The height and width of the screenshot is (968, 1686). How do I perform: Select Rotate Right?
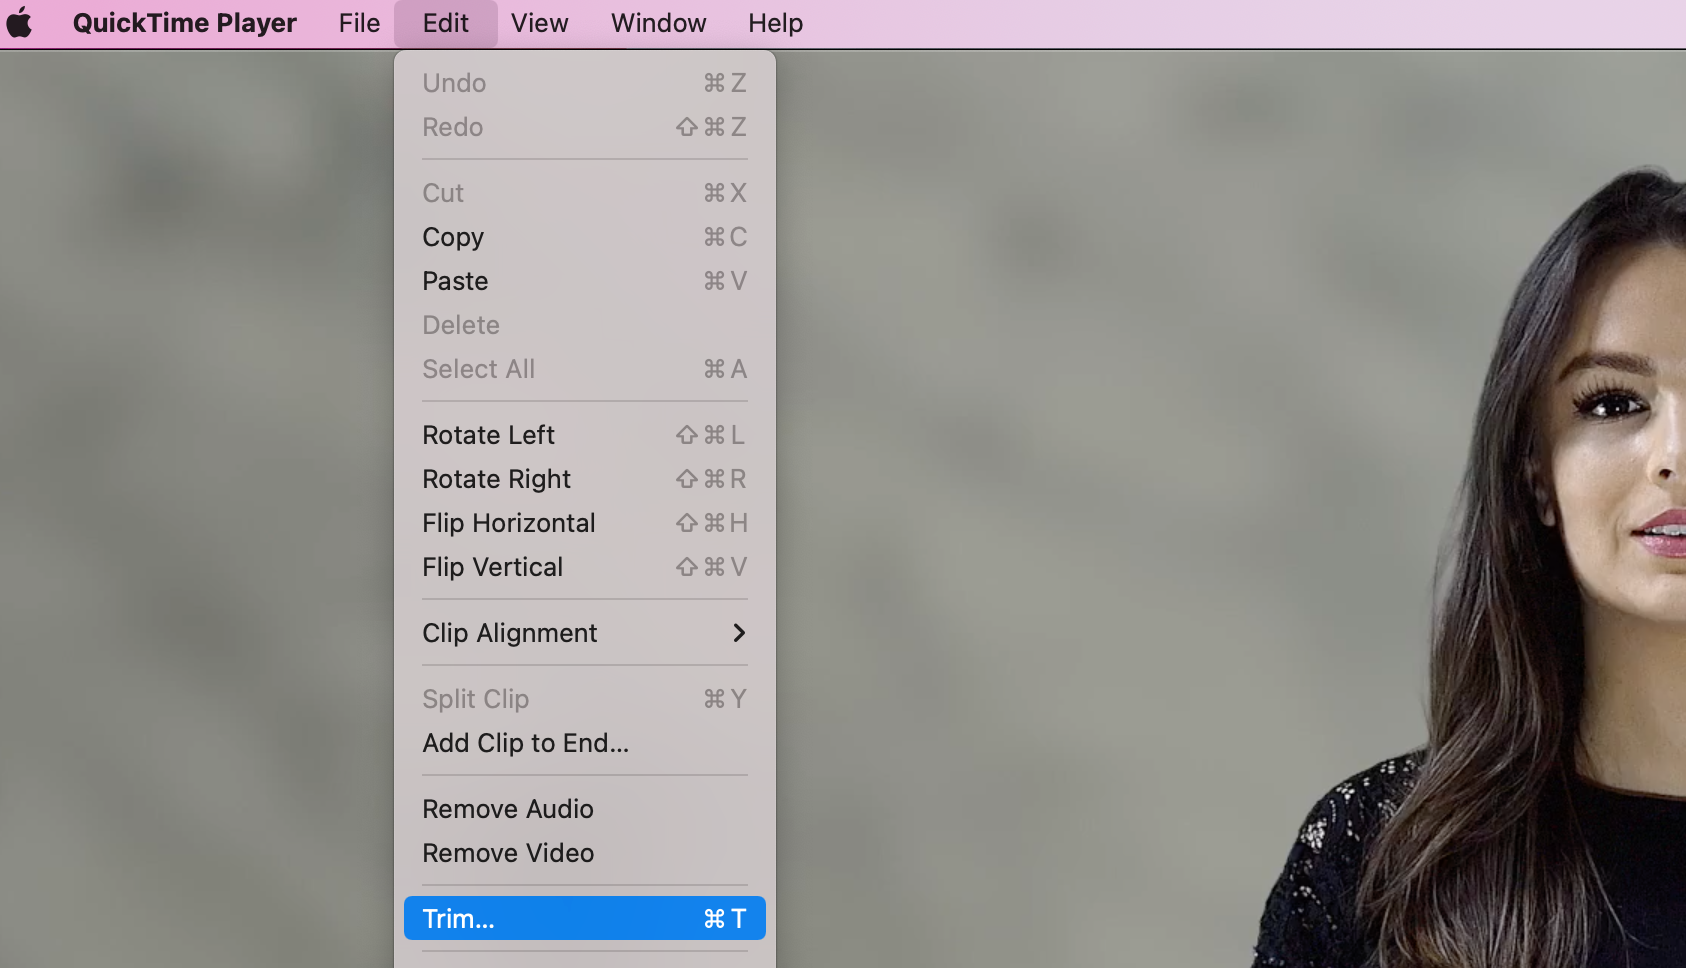[x=585, y=479]
